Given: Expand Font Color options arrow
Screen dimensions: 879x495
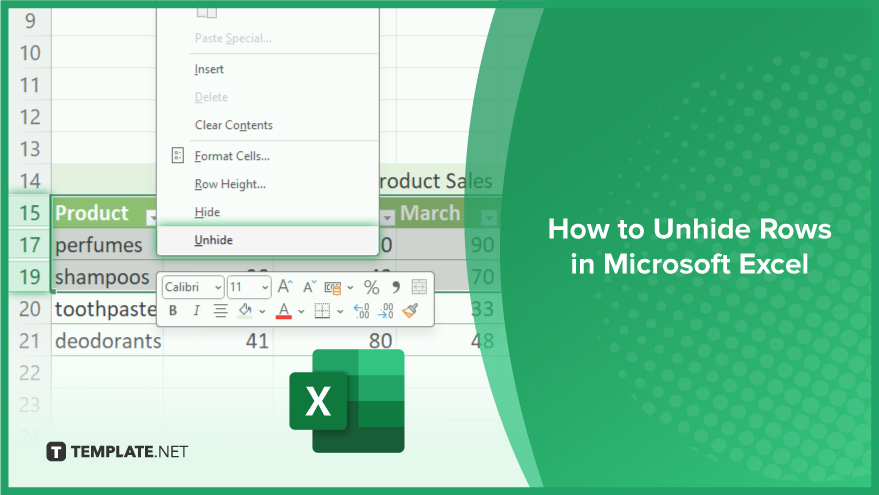Looking at the screenshot, I should [301, 311].
